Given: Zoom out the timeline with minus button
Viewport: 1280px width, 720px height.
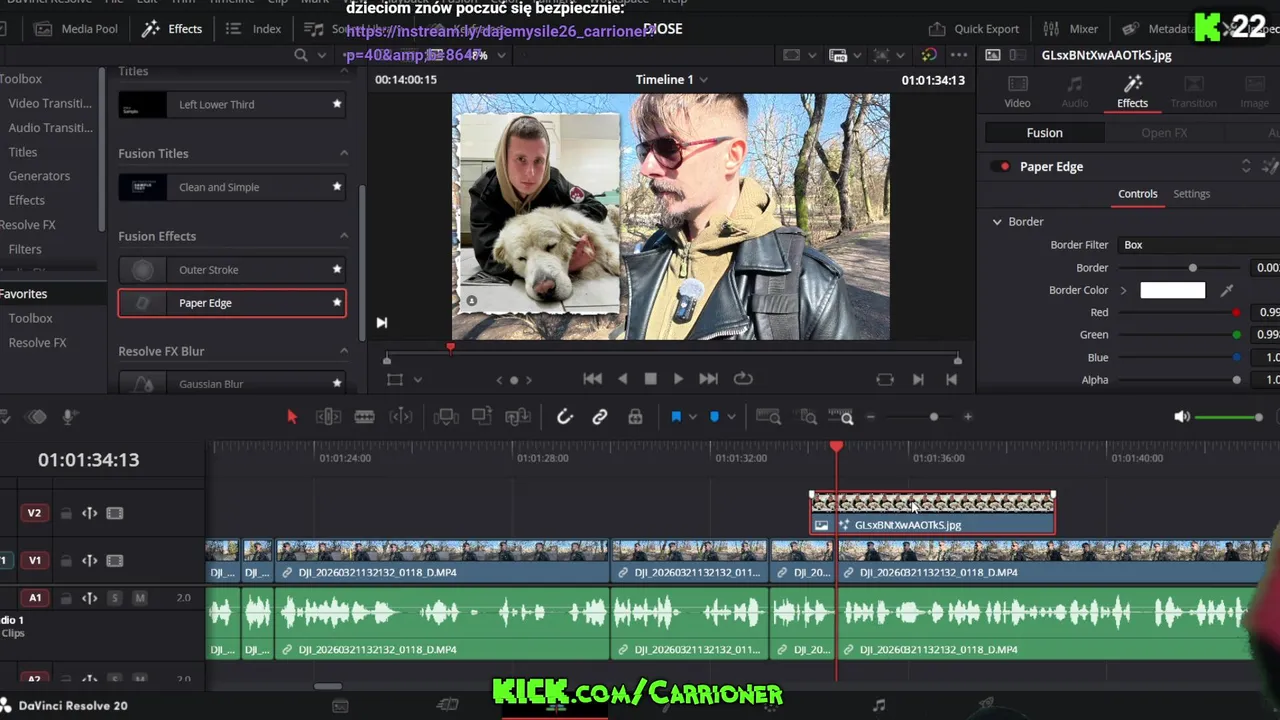Looking at the screenshot, I should pyautogui.click(x=871, y=417).
